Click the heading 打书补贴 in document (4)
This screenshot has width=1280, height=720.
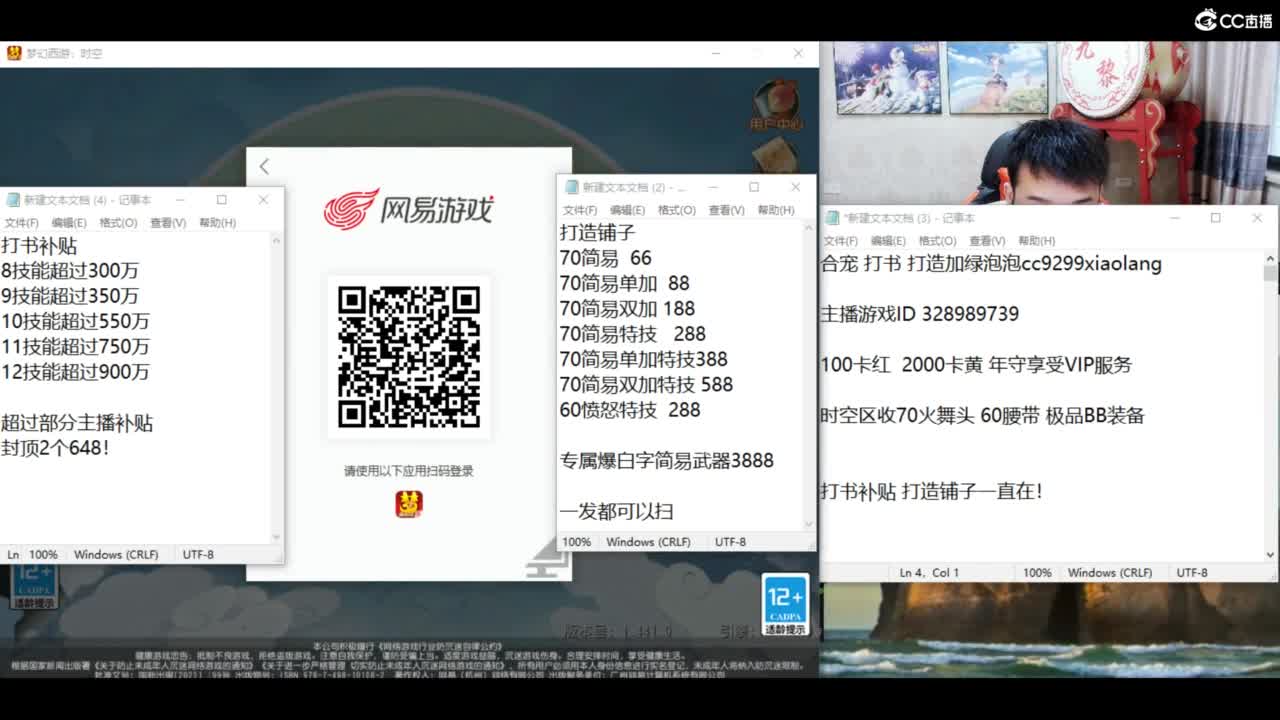pyautogui.click(x=39, y=246)
